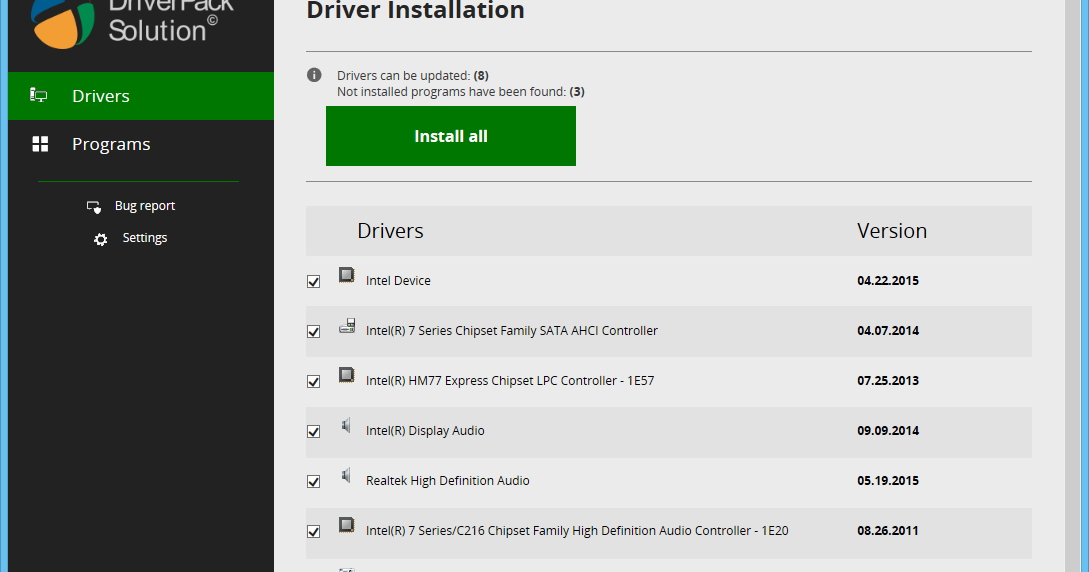Image resolution: width=1089 pixels, height=572 pixels.
Task: Select Intel(R) HM77 Express Chipset LPC text
Action: (x=510, y=380)
